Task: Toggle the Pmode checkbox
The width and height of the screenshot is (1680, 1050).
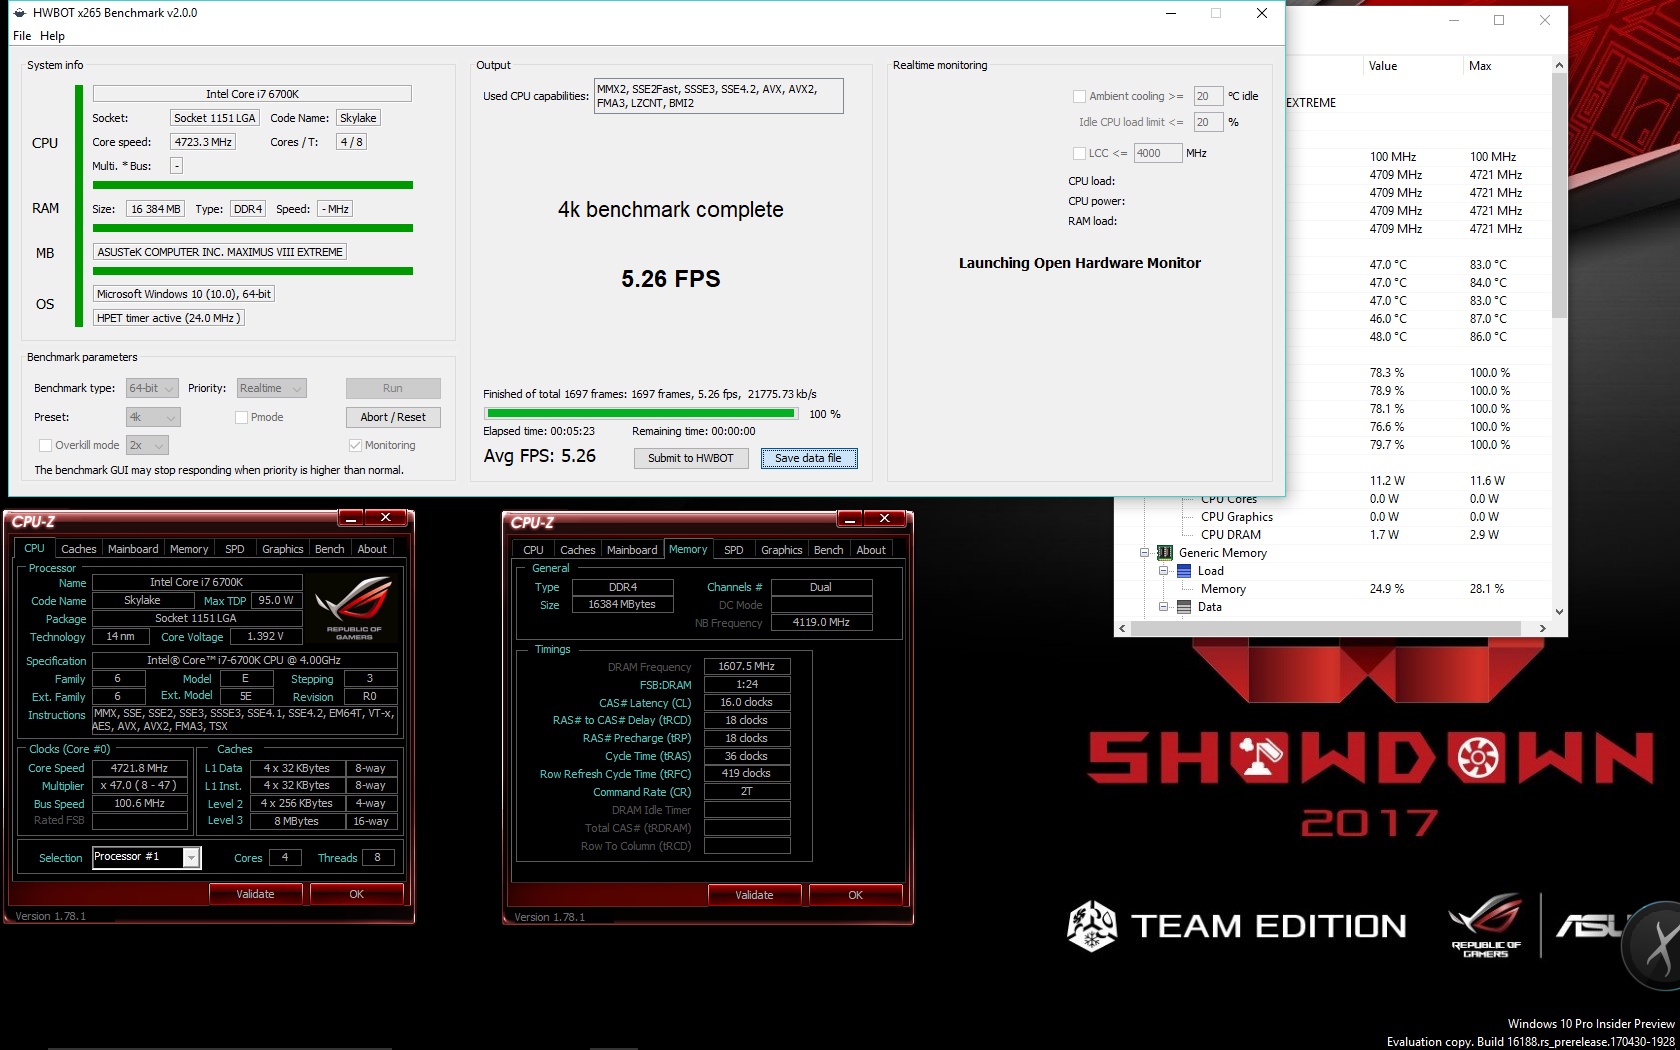Action: (241, 417)
